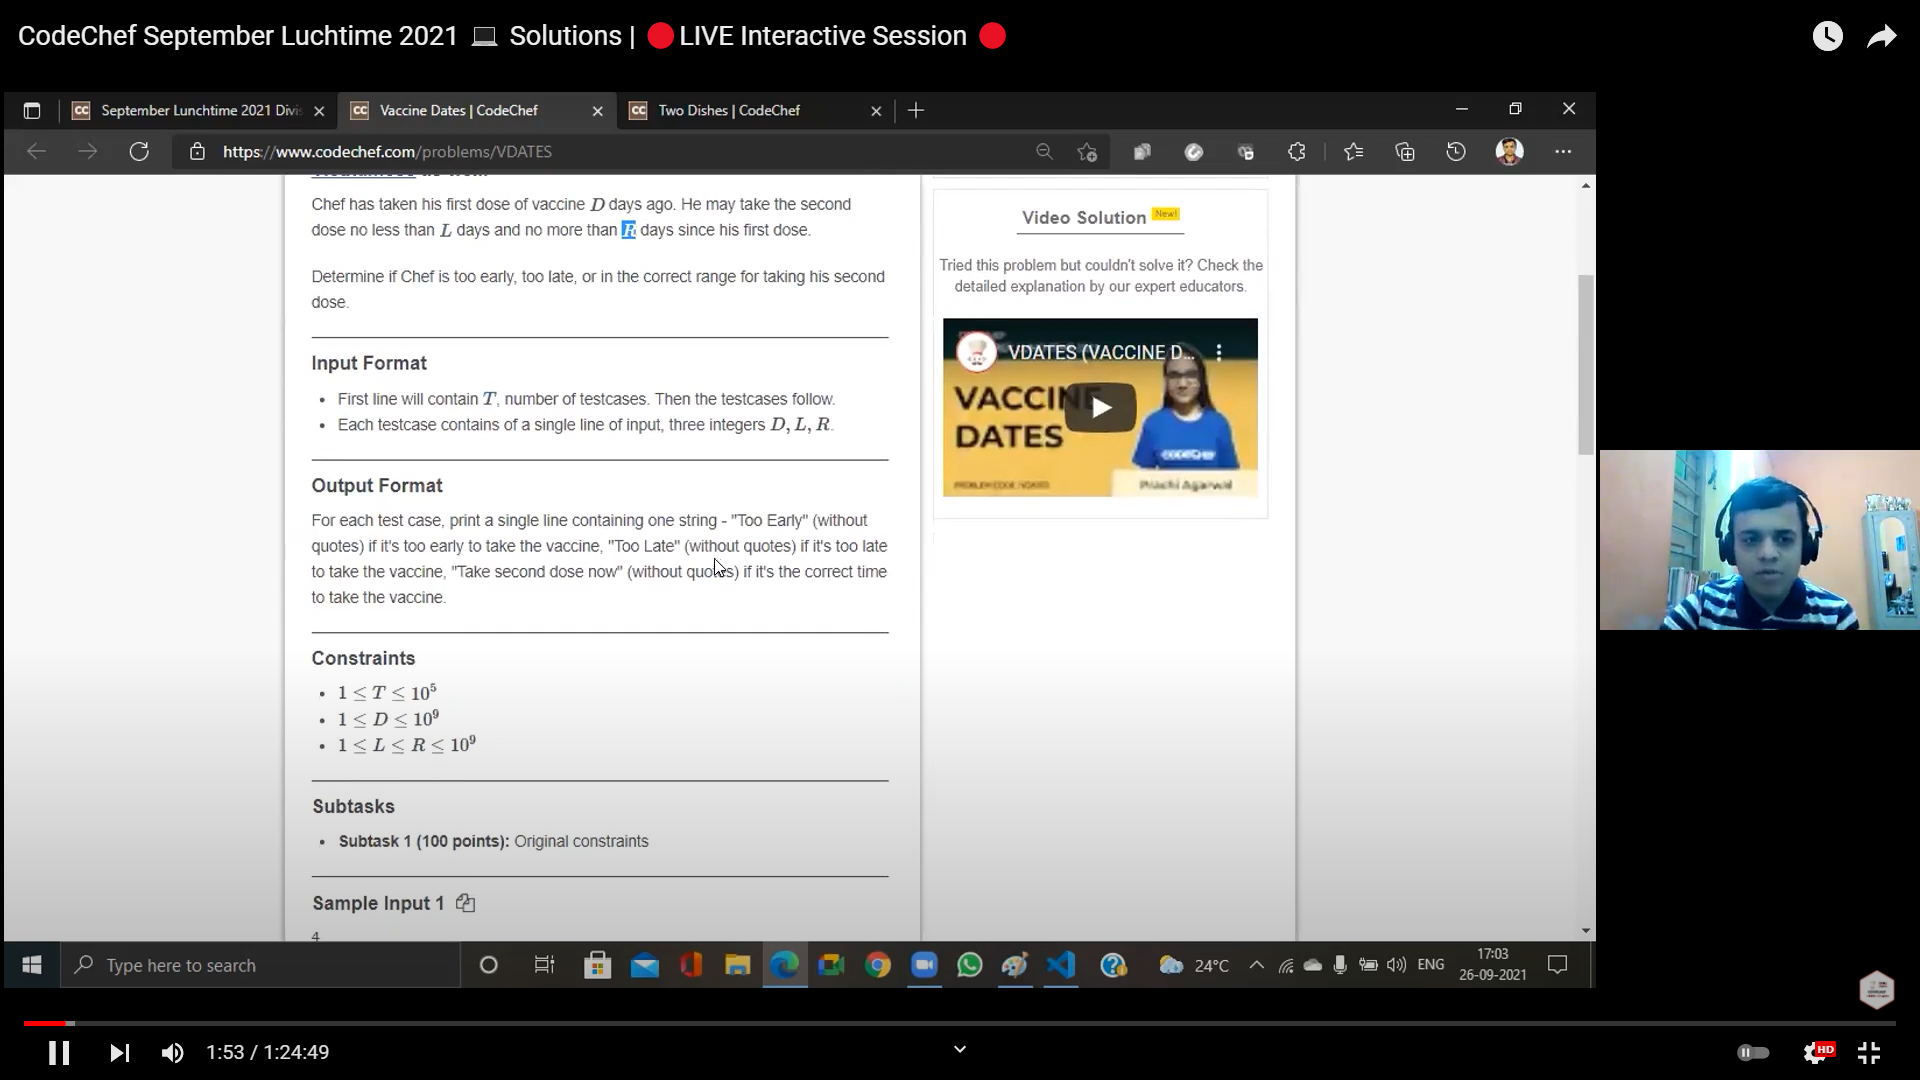The width and height of the screenshot is (1920, 1080).
Task: Open browser History clock icon
Action: click(x=1456, y=151)
